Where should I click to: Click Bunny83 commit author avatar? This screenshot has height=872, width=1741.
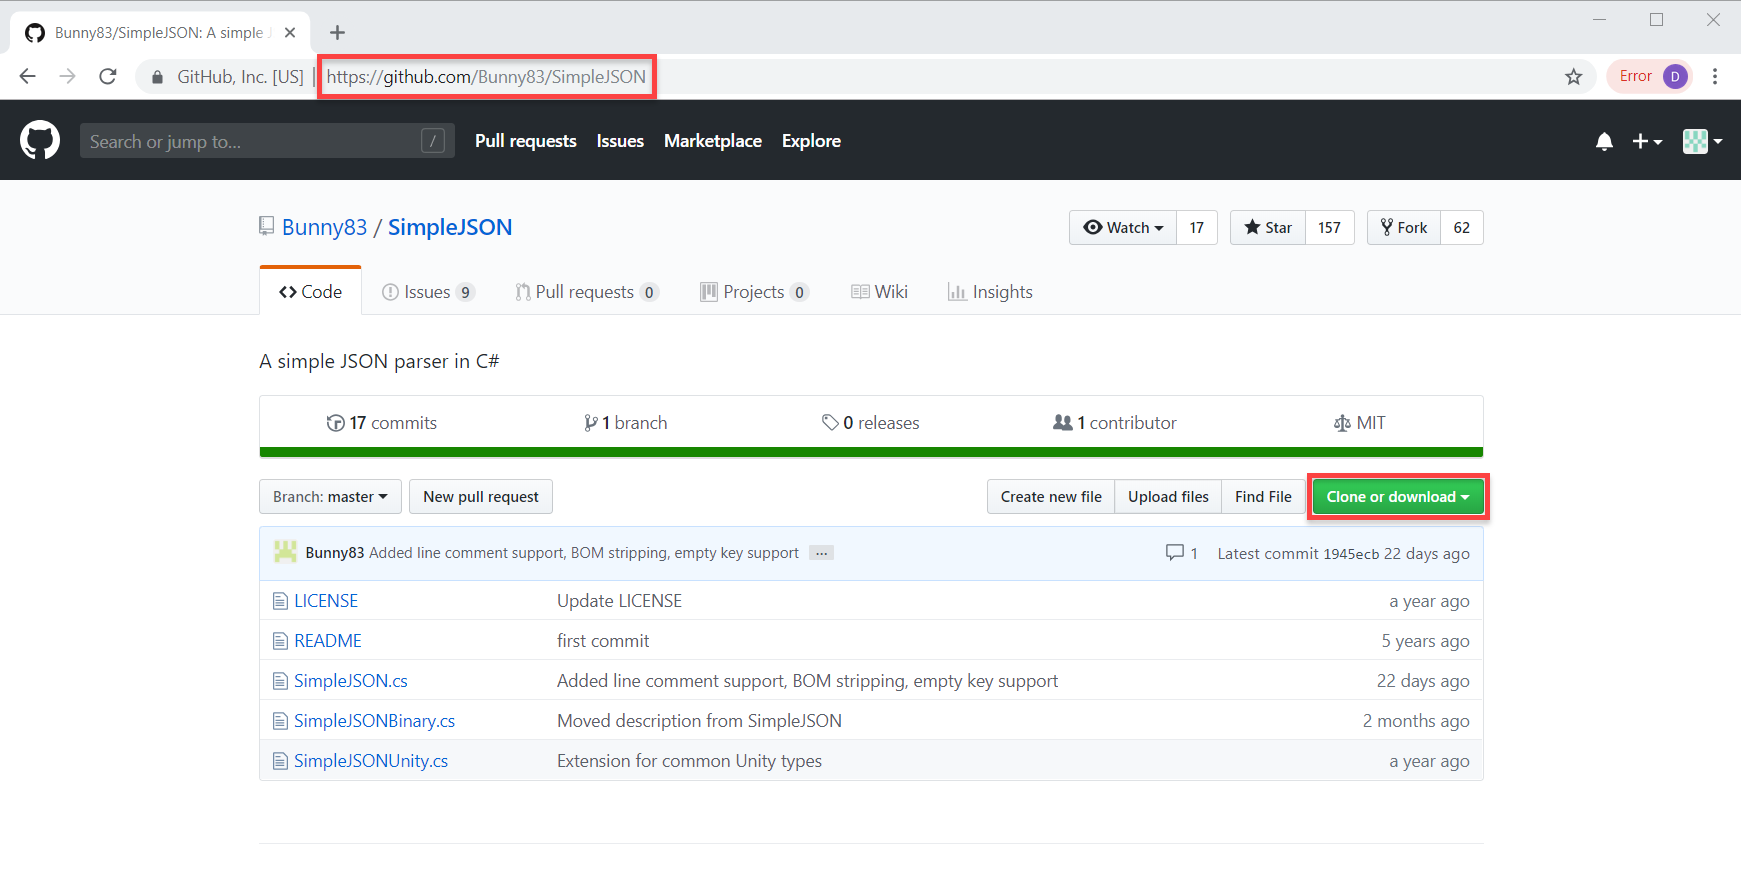point(285,552)
